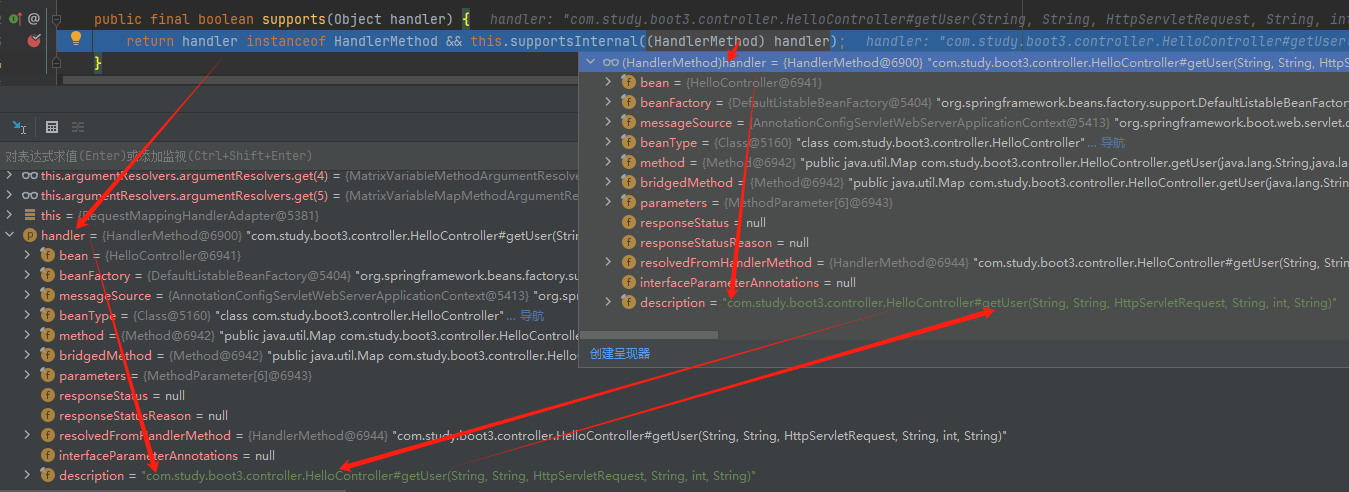This screenshot has width=1349, height=492.
Task: Click field icon of interfaceParameterAnnotations in popup
Action: [x=628, y=283]
